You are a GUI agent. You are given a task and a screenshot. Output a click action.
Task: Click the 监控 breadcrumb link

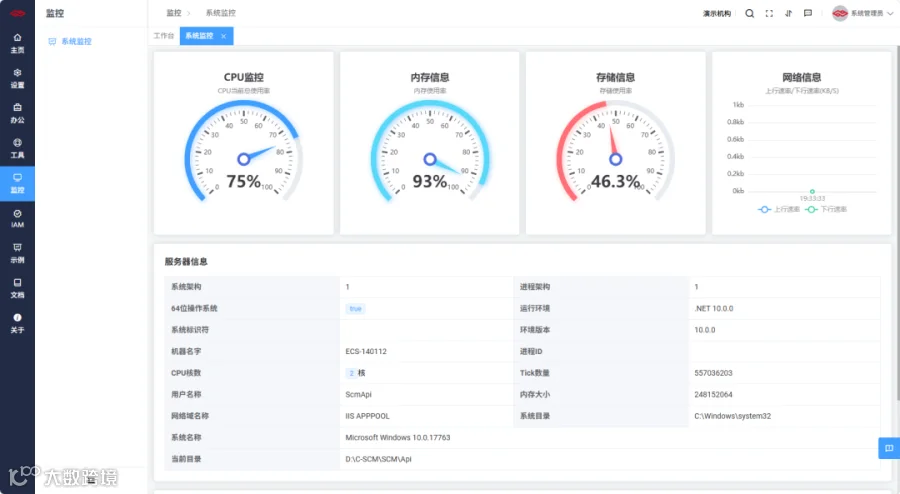point(174,13)
